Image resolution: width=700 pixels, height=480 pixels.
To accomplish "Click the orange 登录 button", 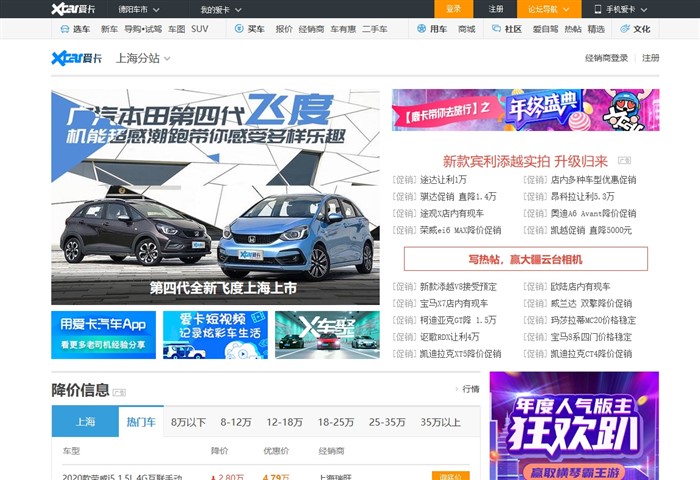I will point(453,9).
